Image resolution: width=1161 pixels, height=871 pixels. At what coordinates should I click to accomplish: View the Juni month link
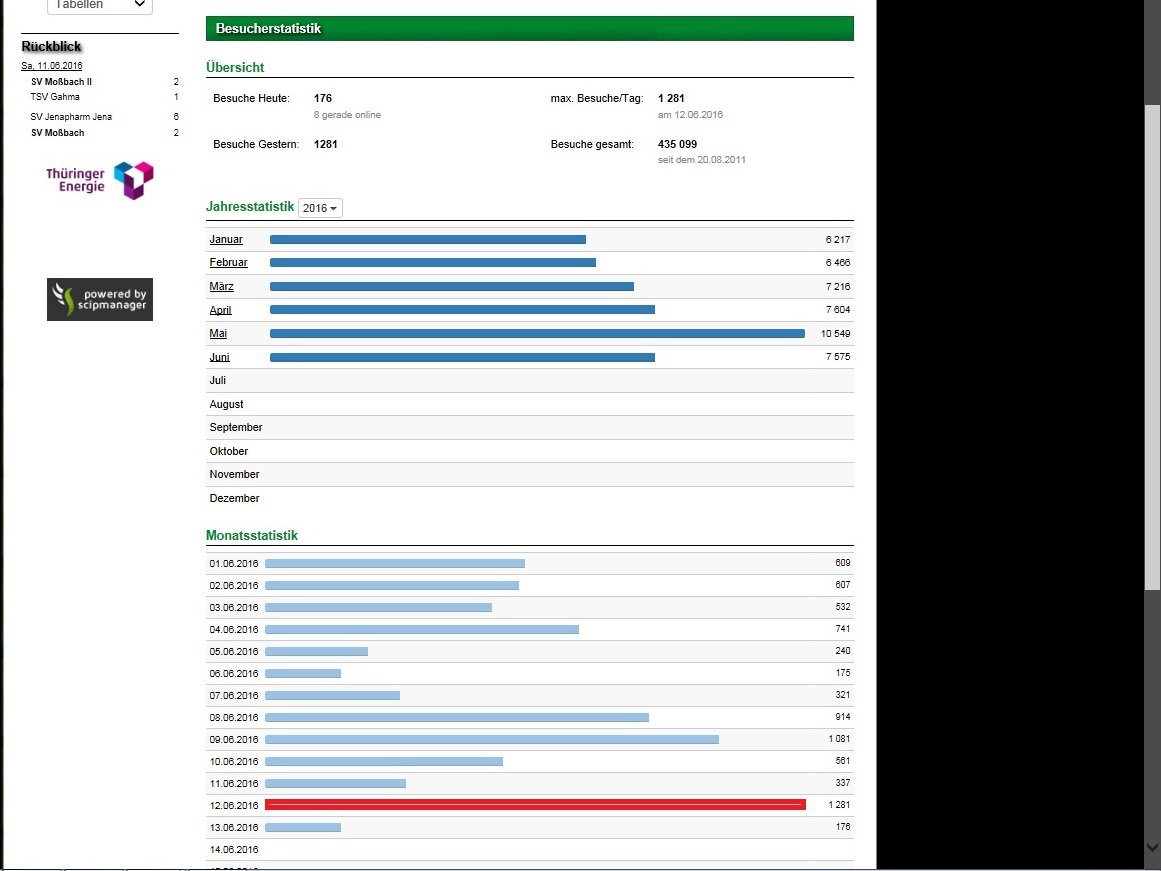click(x=219, y=357)
